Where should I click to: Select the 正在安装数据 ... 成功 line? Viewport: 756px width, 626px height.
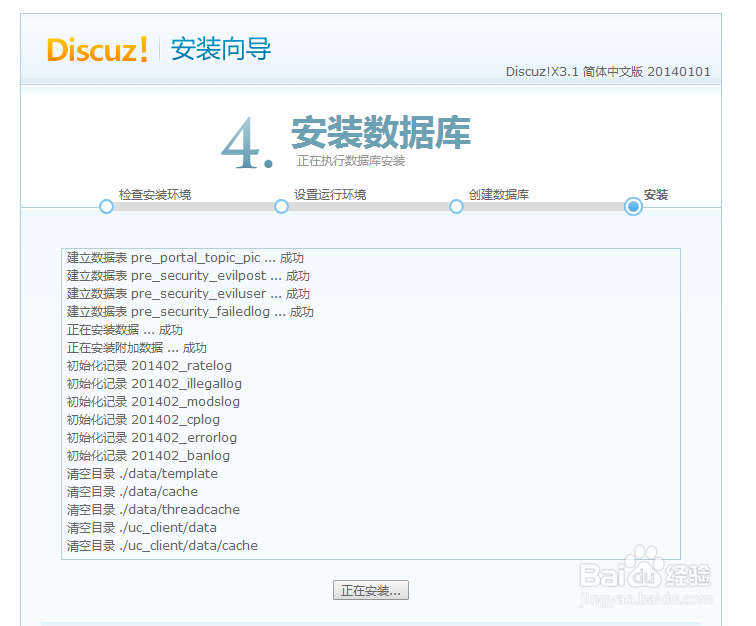pos(124,330)
